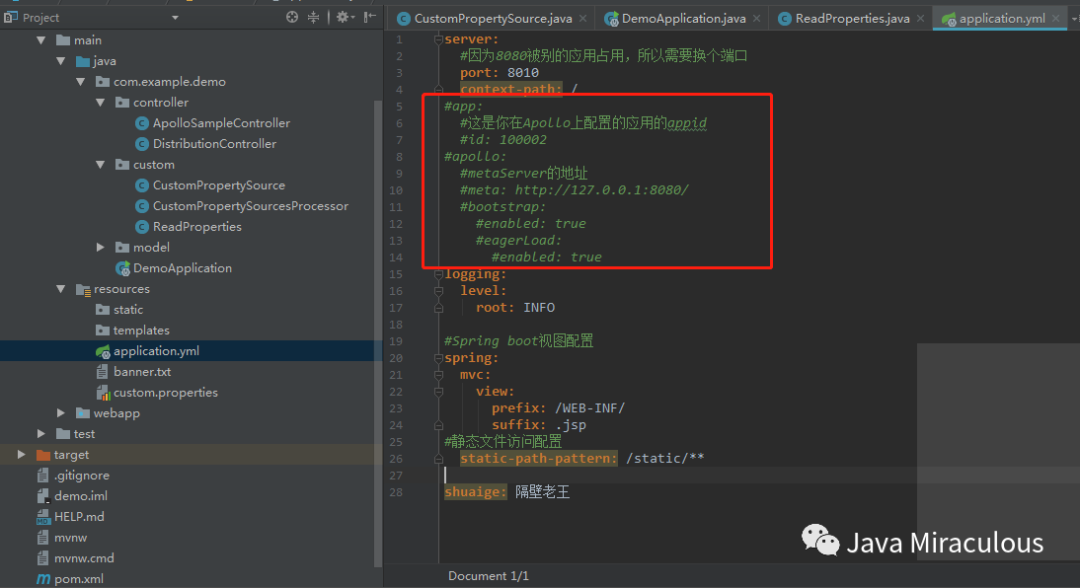Select mvnw file
The width and height of the screenshot is (1080, 588).
pyautogui.click(x=70, y=537)
